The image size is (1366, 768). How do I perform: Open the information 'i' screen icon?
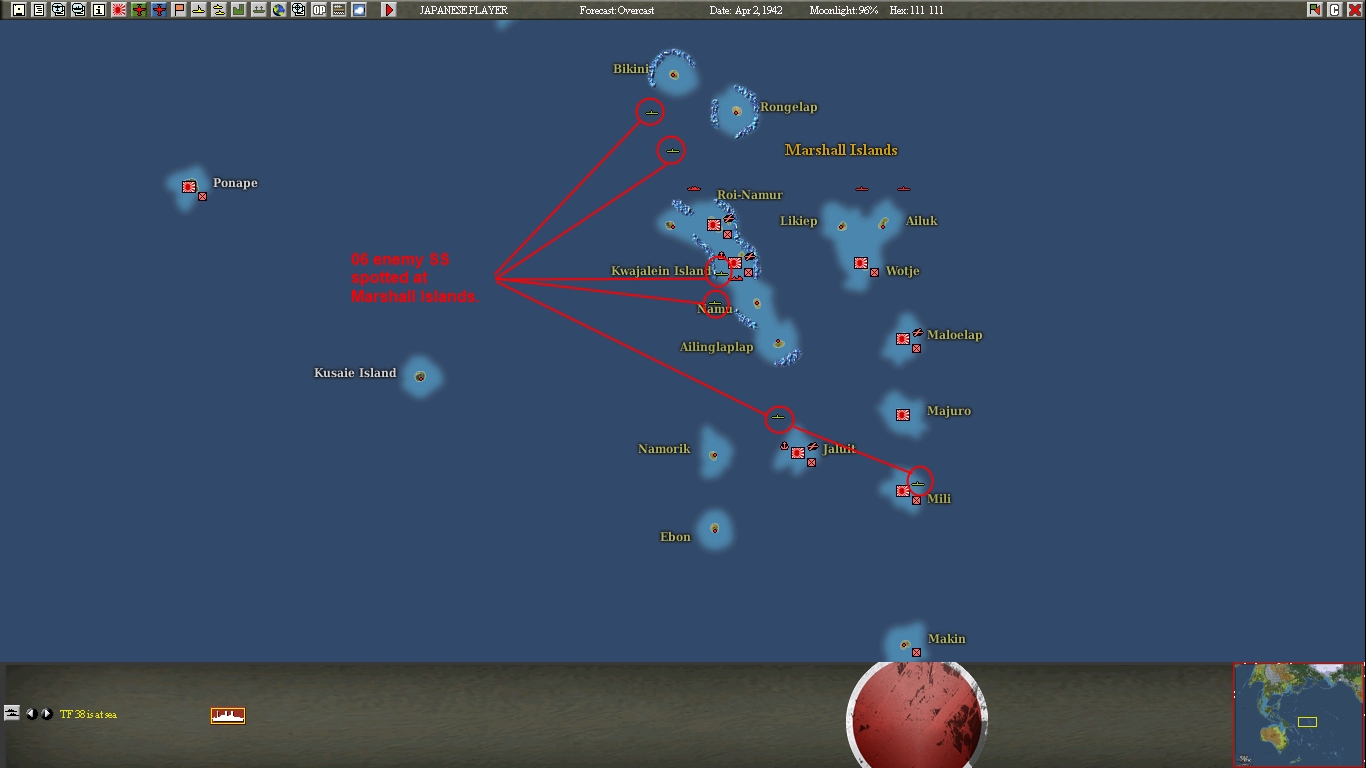pos(99,10)
